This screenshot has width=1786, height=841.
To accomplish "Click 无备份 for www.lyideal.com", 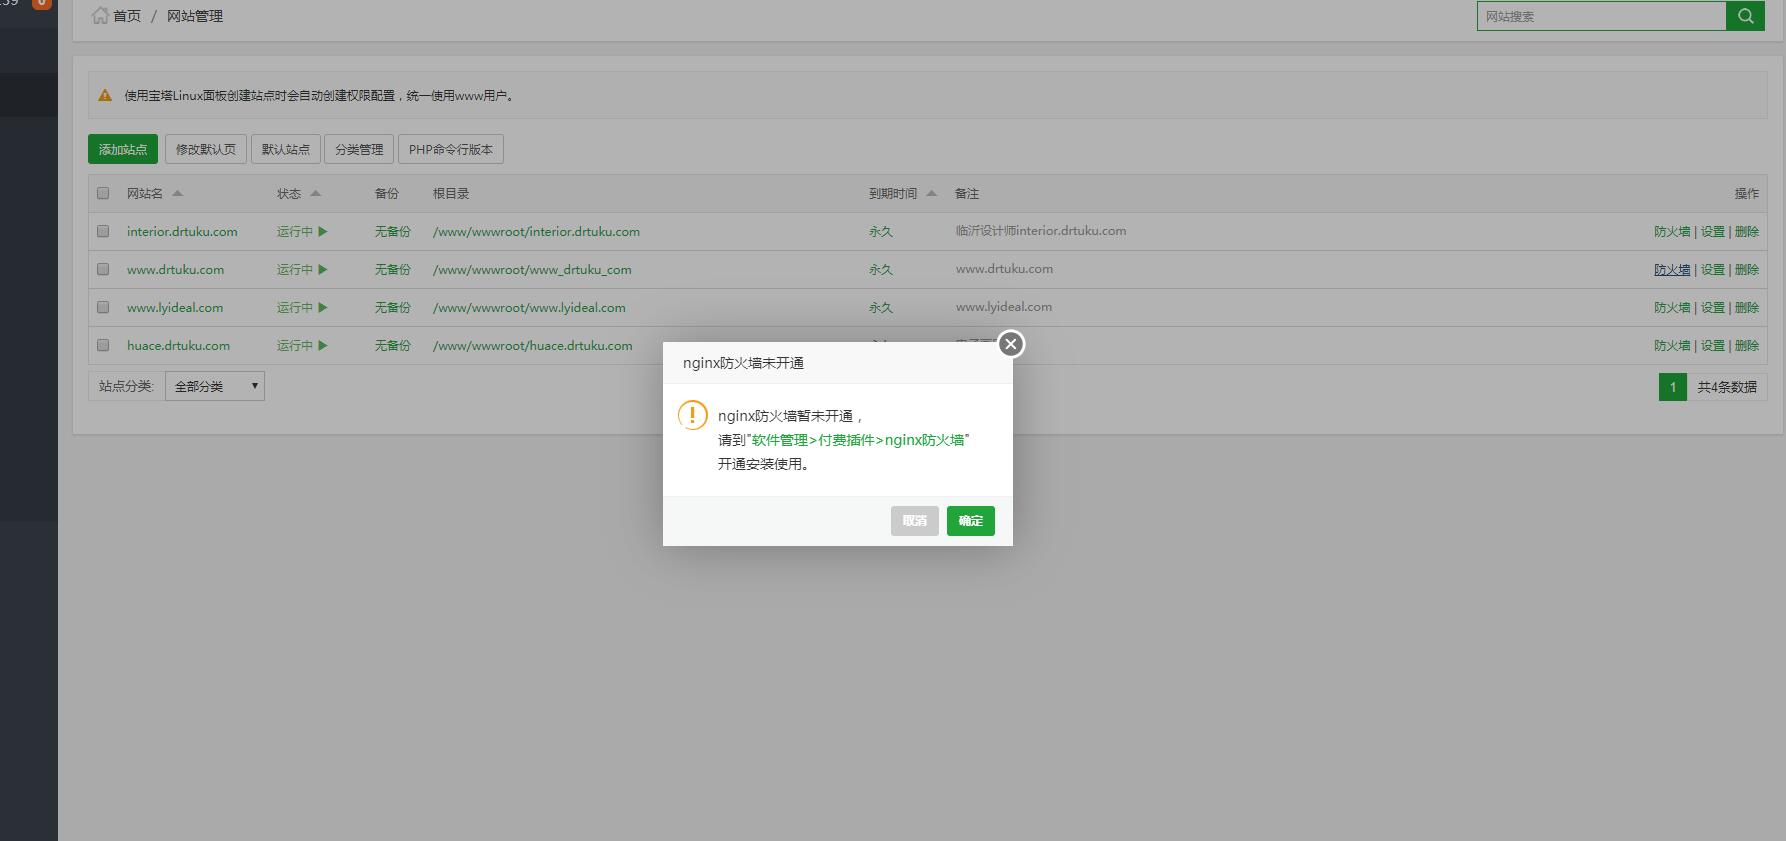I will (x=393, y=307).
